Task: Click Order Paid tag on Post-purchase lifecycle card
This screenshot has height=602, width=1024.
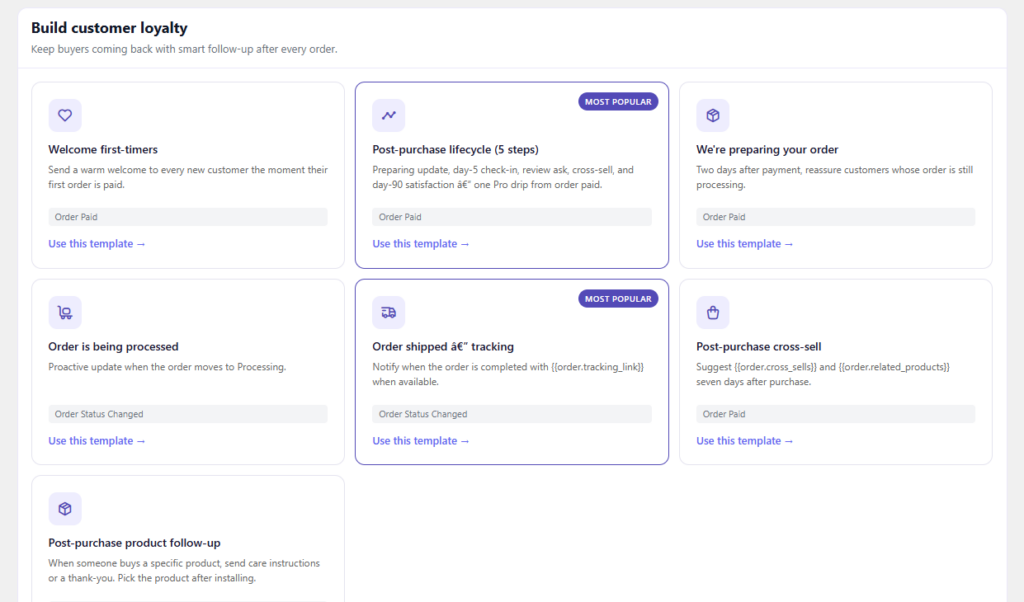Action: [x=512, y=217]
